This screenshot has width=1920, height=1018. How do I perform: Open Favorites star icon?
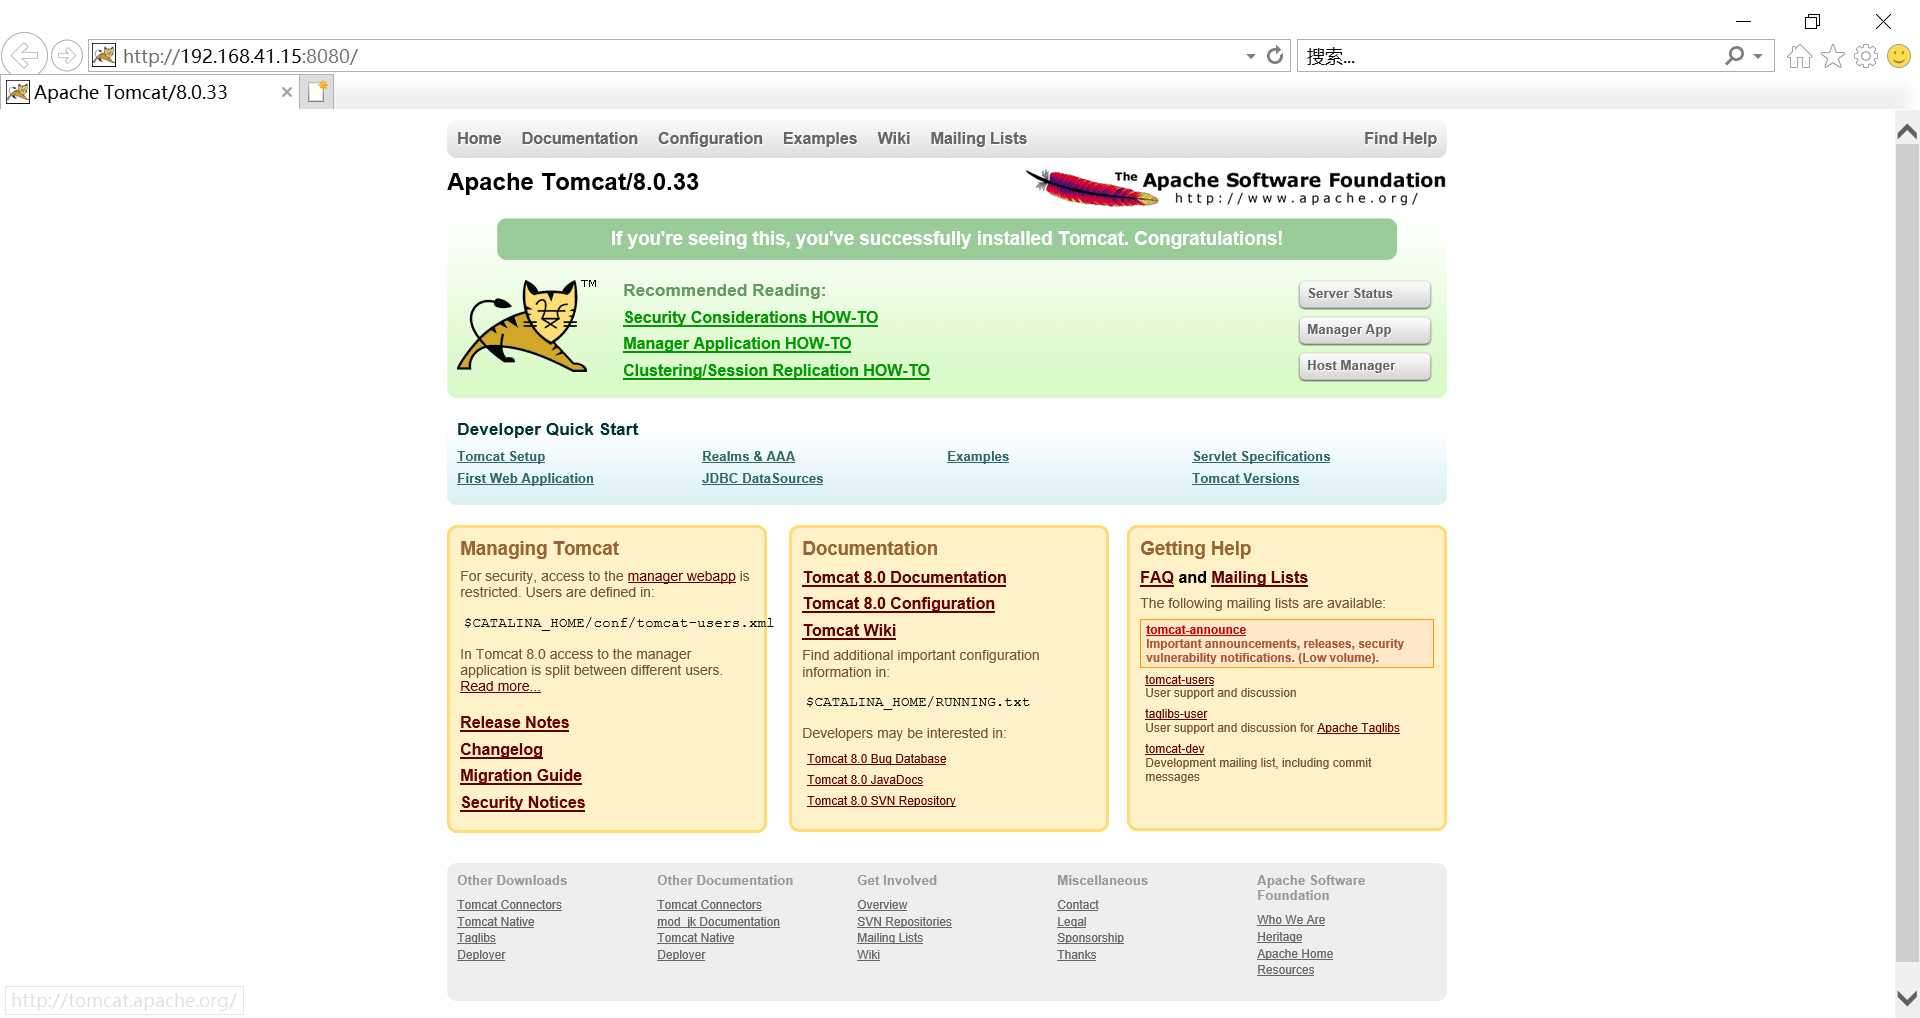tap(1833, 56)
